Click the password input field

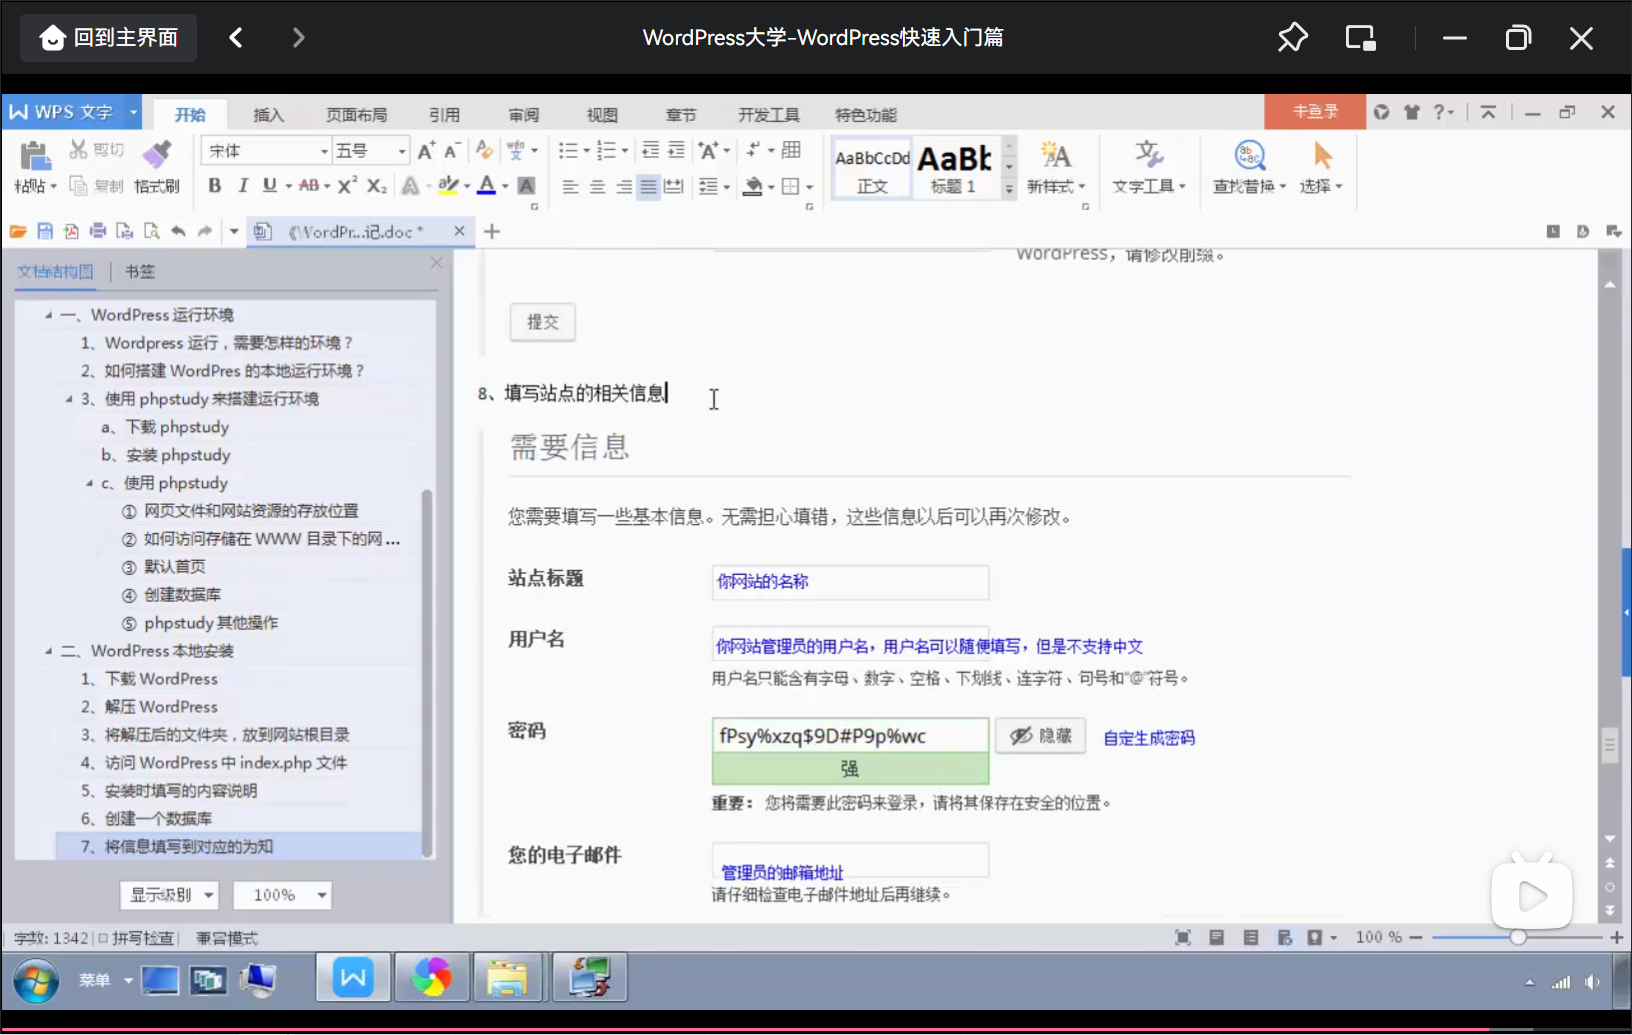[850, 736]
